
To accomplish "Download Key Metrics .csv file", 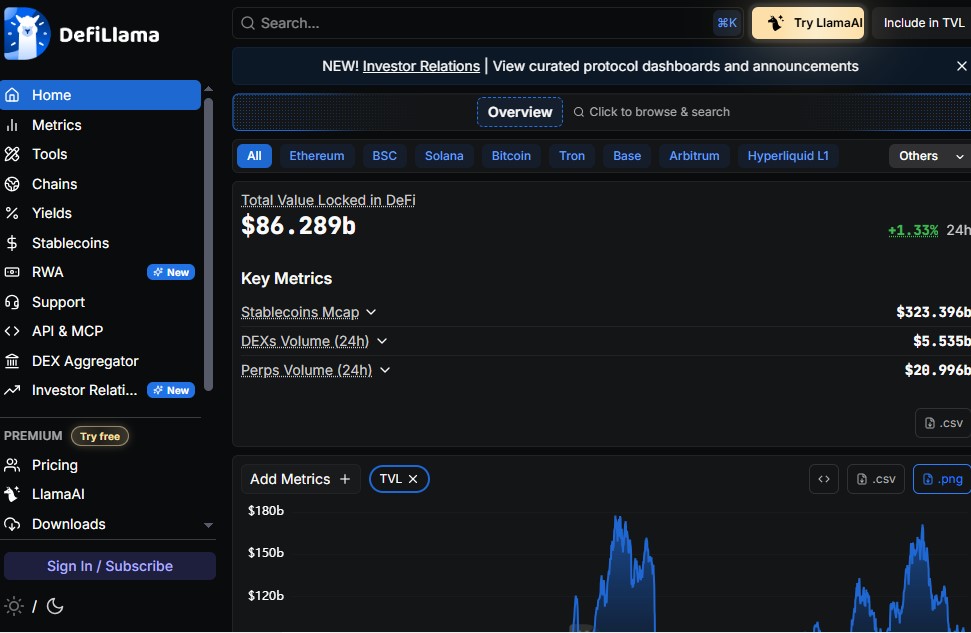I will coord(943,423).
